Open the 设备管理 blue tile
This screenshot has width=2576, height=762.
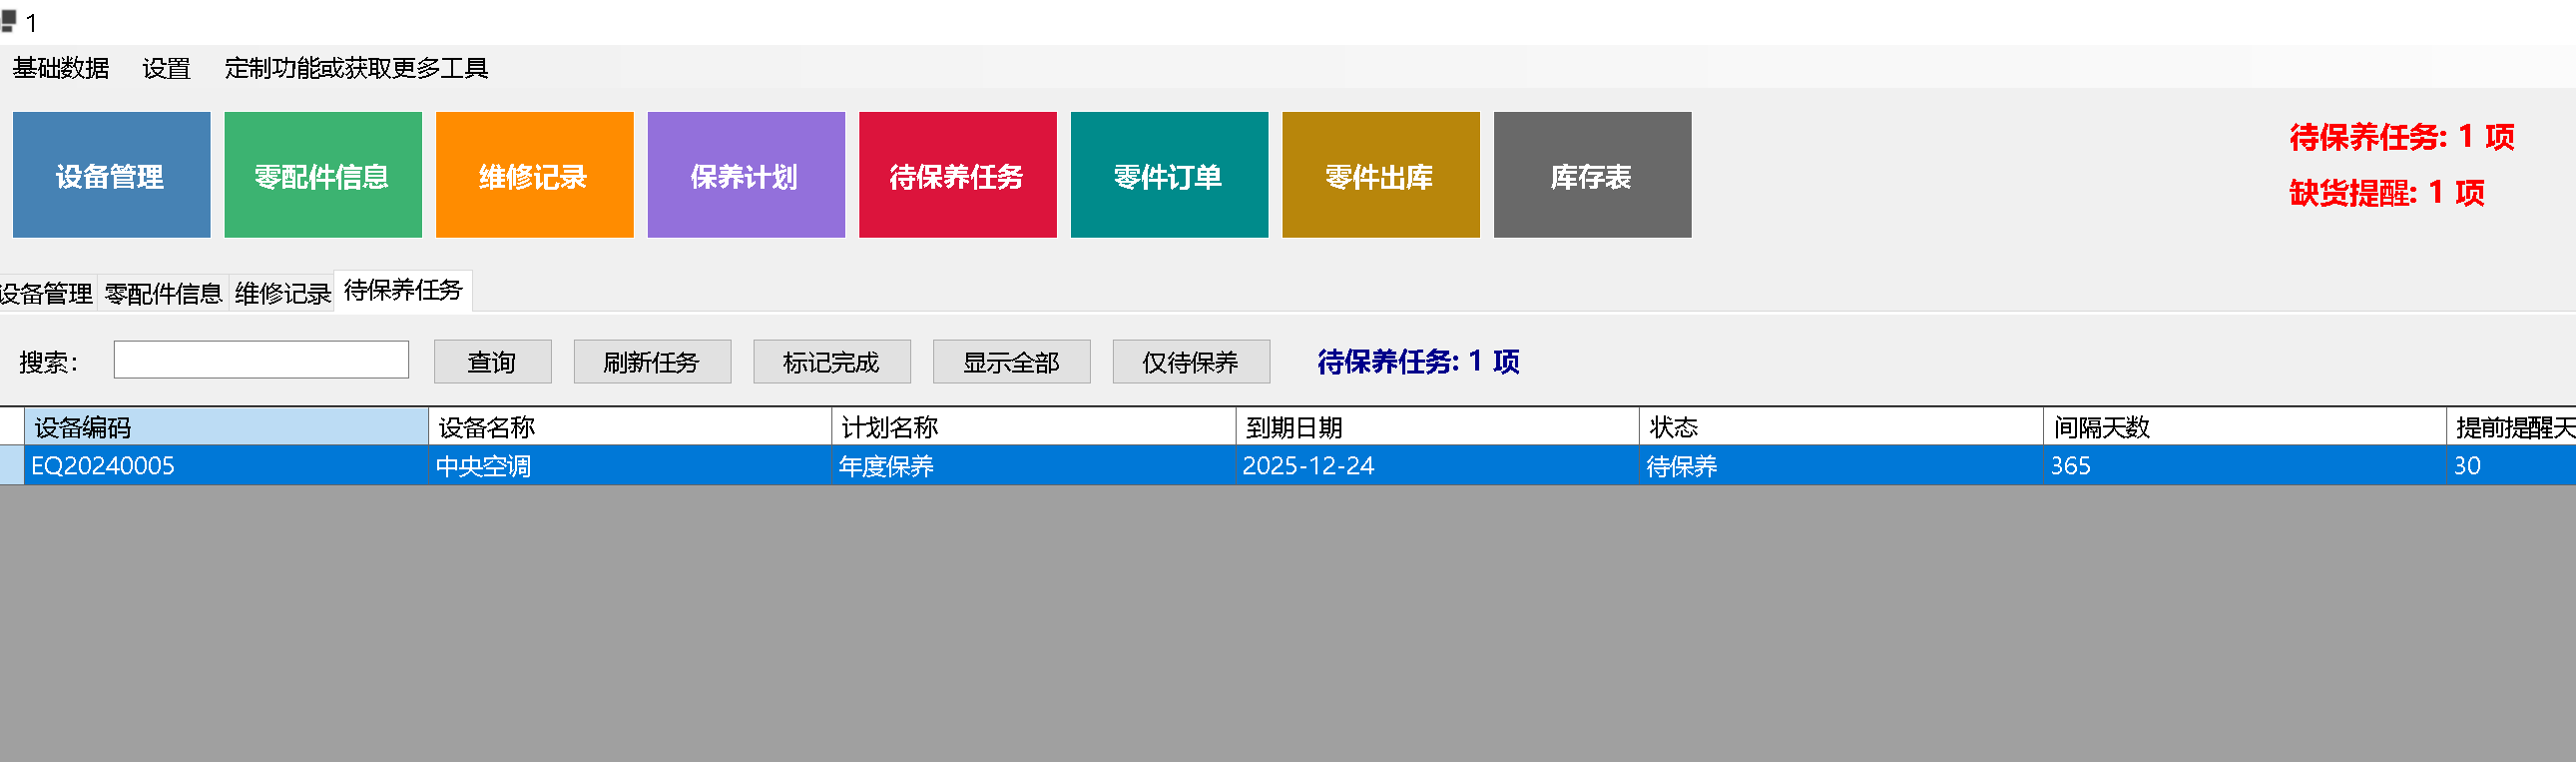click(111, 175)
